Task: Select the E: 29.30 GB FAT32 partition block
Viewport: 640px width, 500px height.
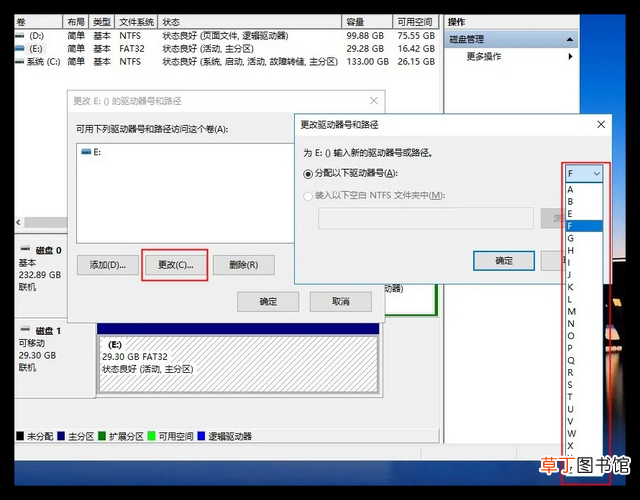Action: (x=238, y=364)
